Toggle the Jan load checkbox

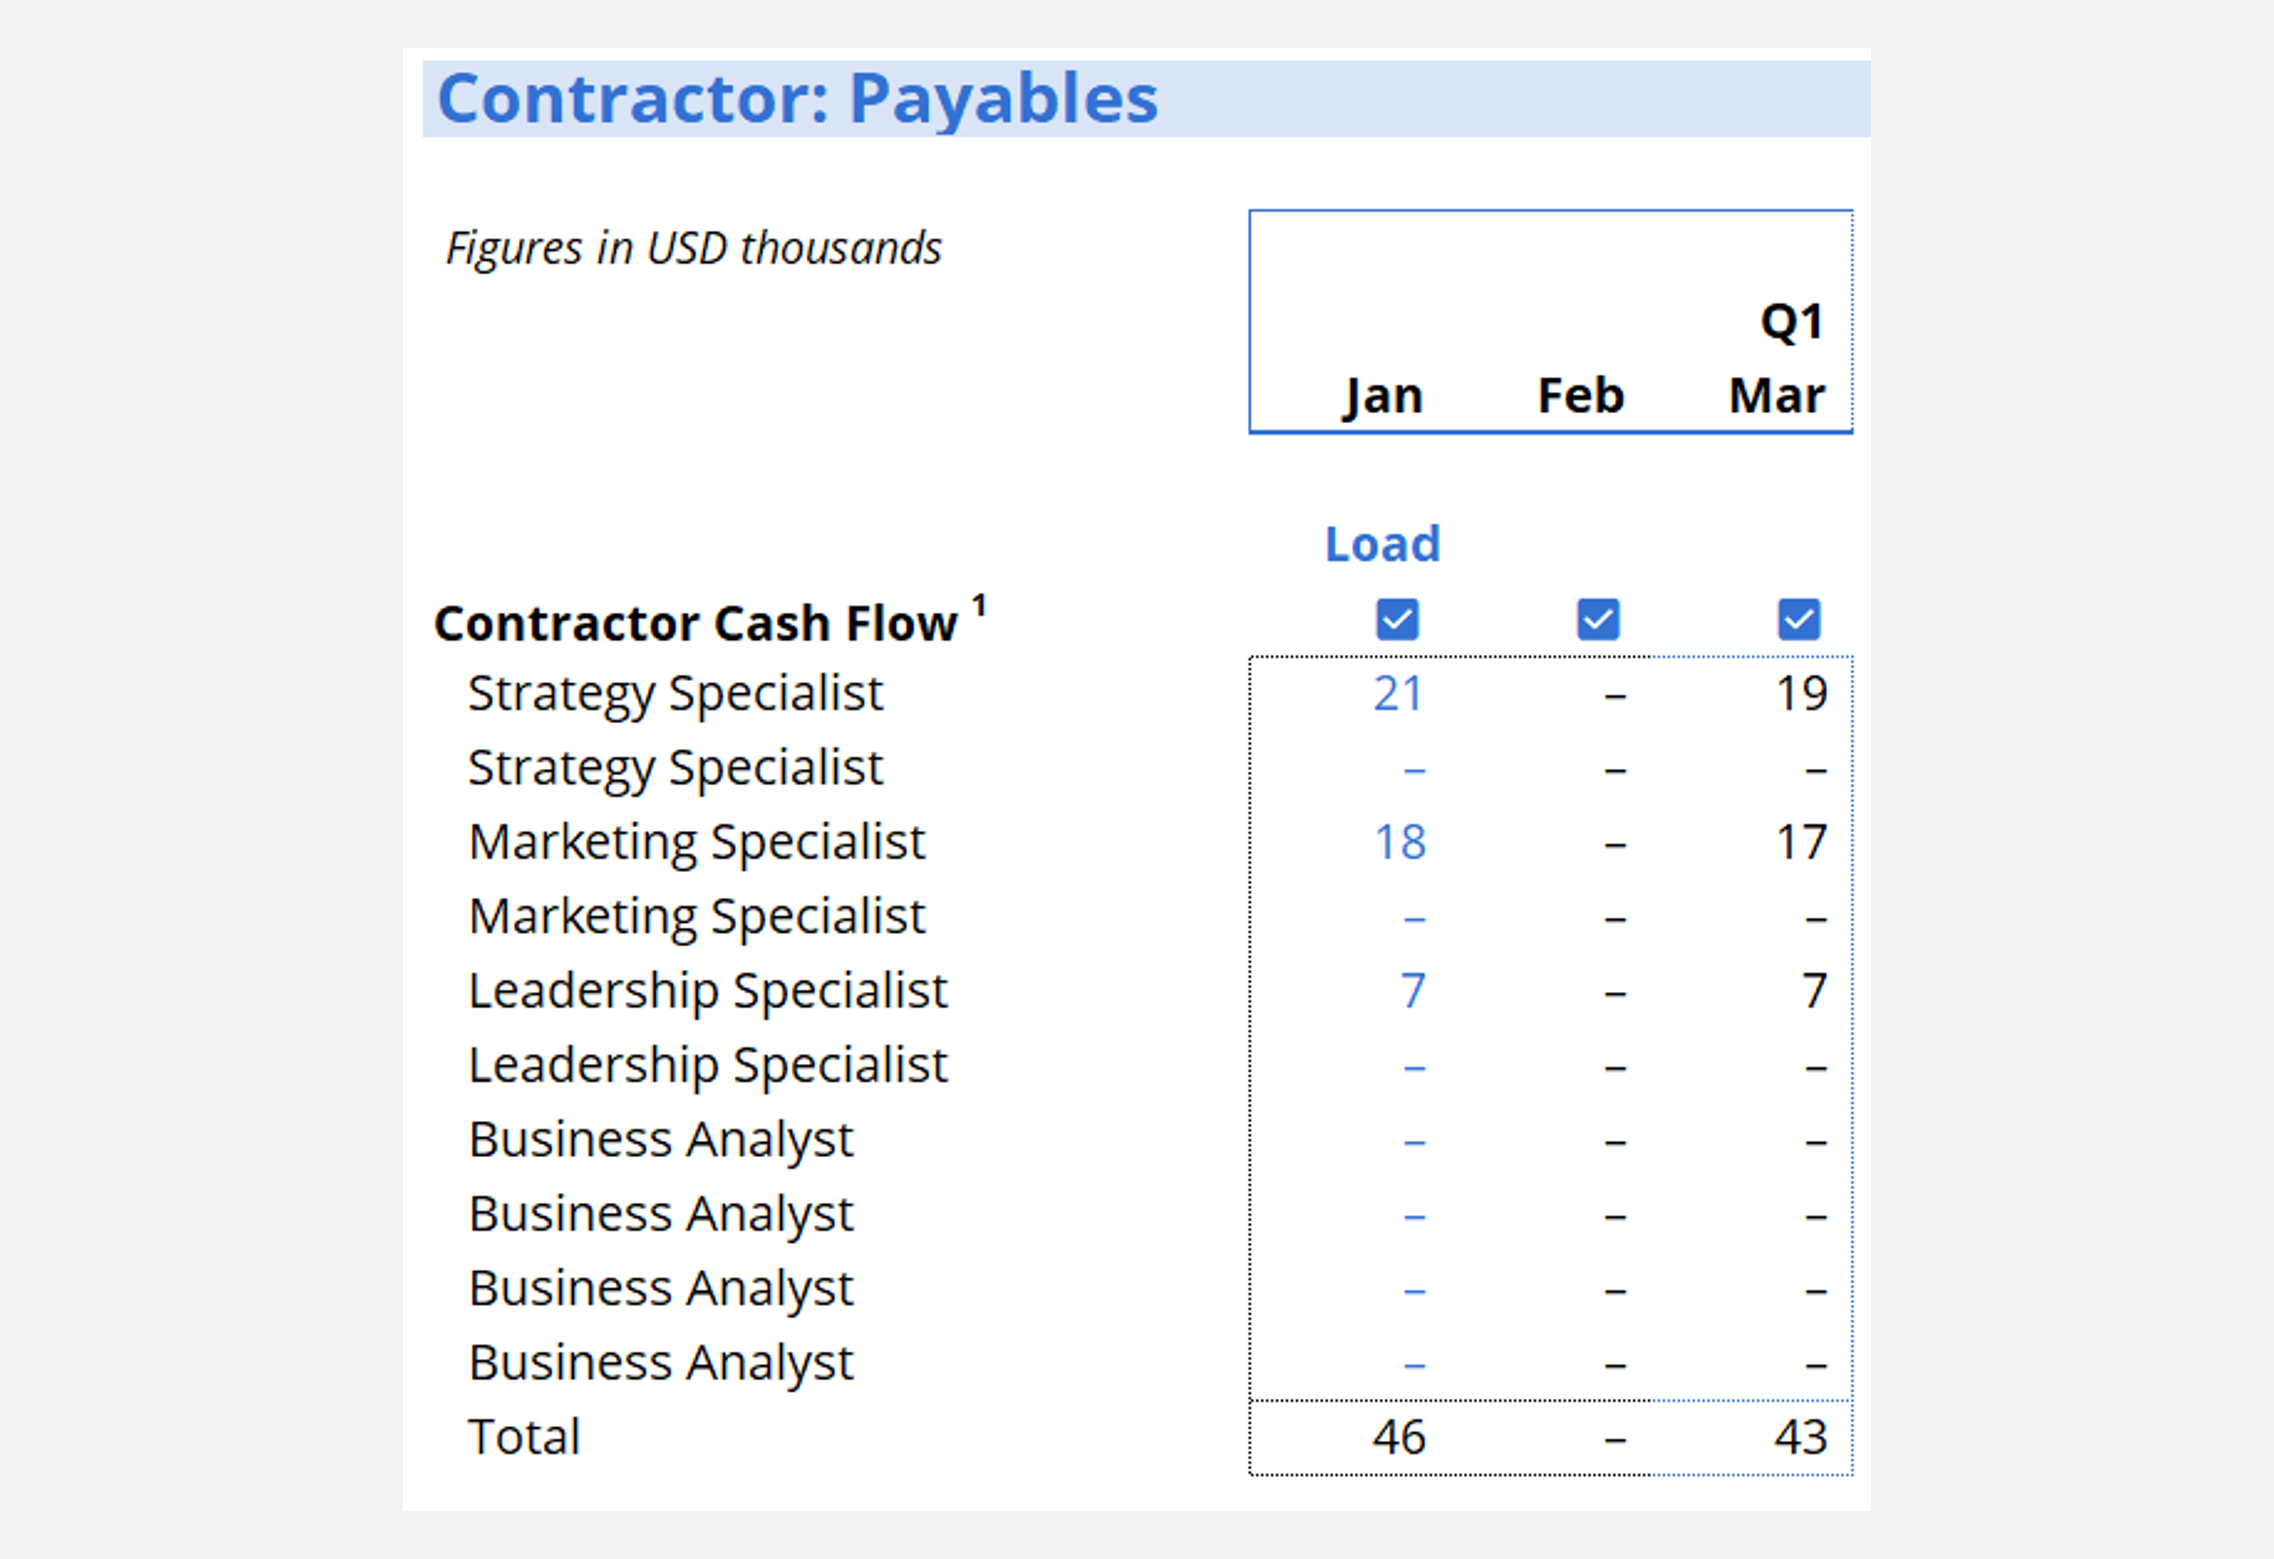coord(1397,619)
